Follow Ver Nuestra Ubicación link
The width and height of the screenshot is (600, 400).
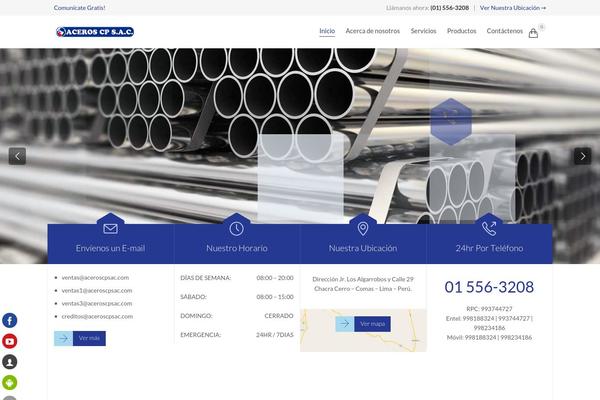click(513, 8)
